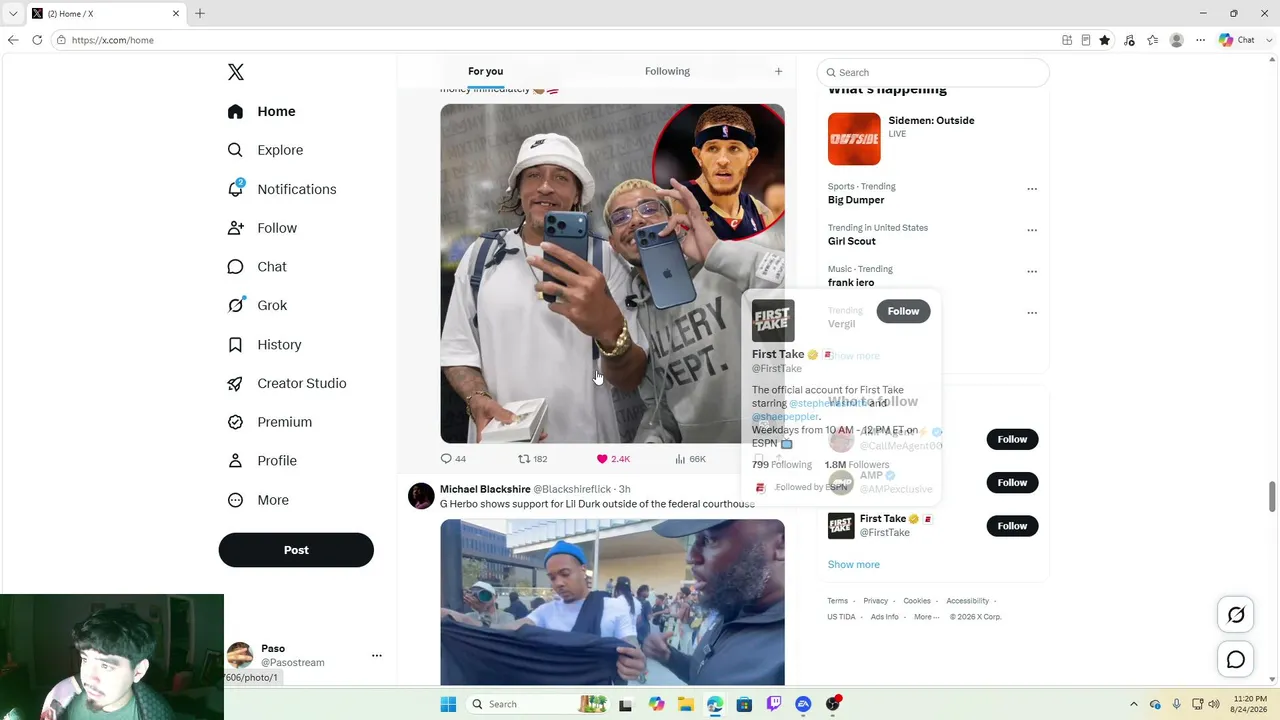Image resolution: width=1280 pixels, height=720 pixels.
Task: Open the browser favorites list icon
Action: point(1153,40)
